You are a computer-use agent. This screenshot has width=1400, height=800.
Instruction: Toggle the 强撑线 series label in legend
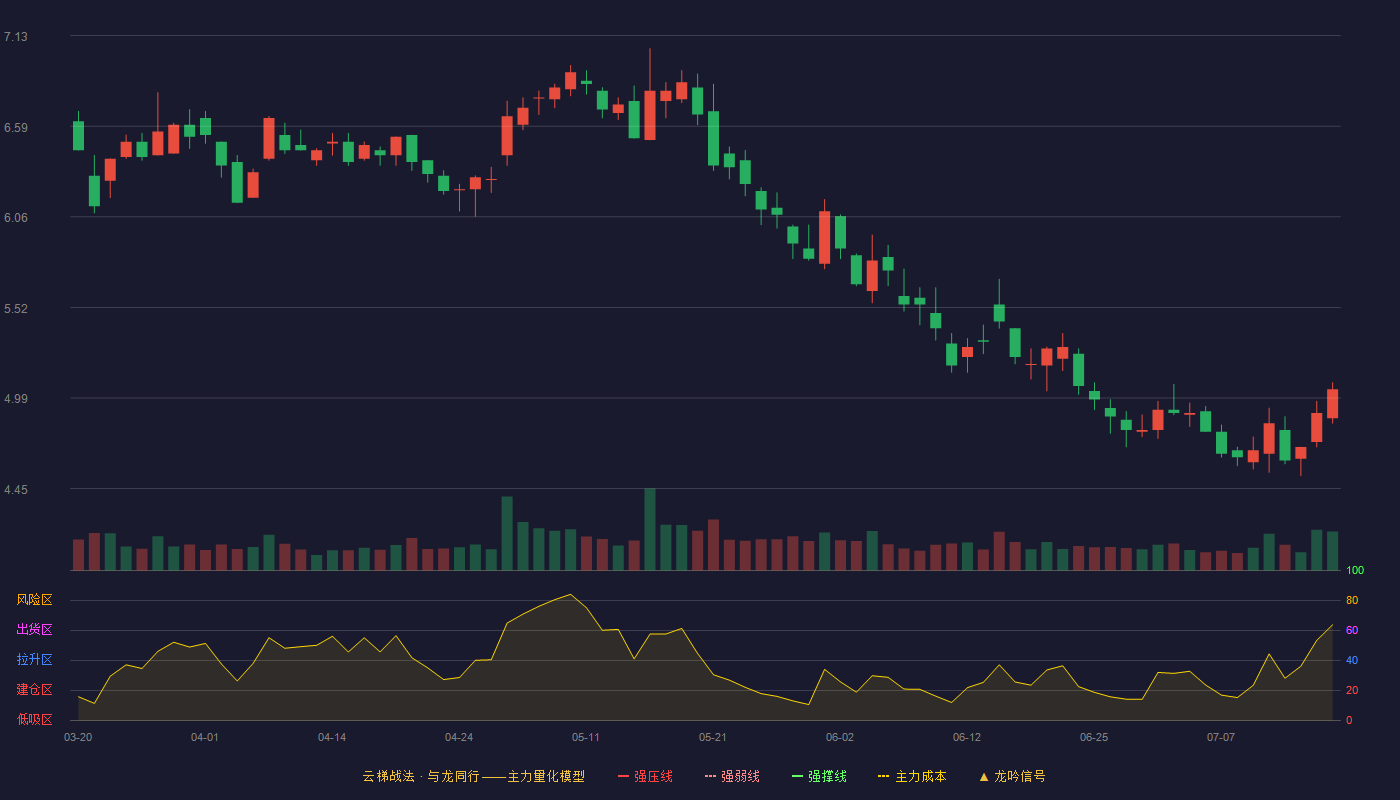pos(827,776)
